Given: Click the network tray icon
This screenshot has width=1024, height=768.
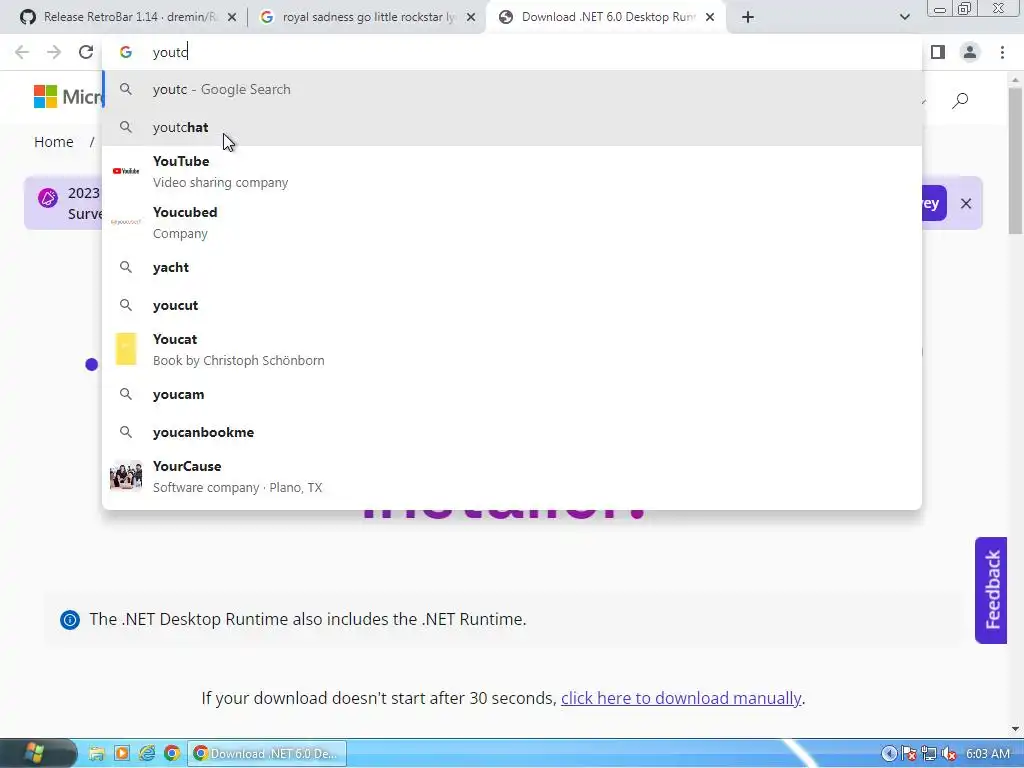Looking at the screenshot, I should click(929, 754).
